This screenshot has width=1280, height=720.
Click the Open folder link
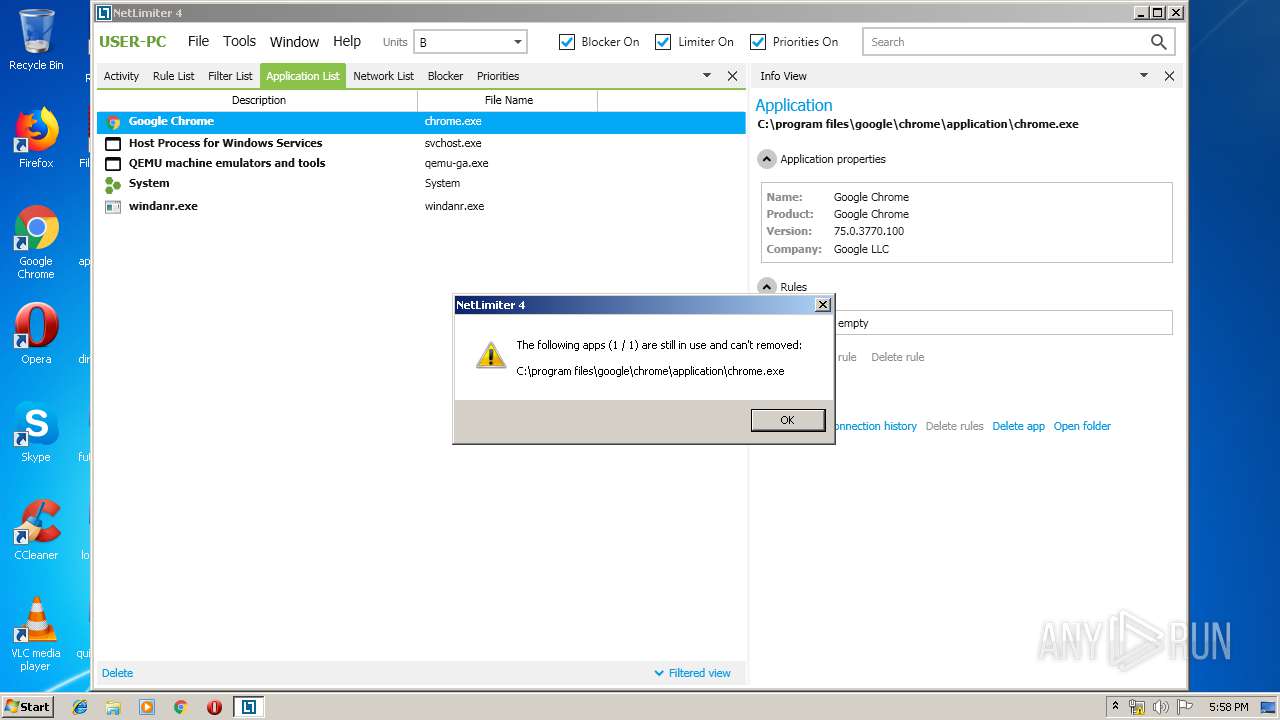[1082, 426]
